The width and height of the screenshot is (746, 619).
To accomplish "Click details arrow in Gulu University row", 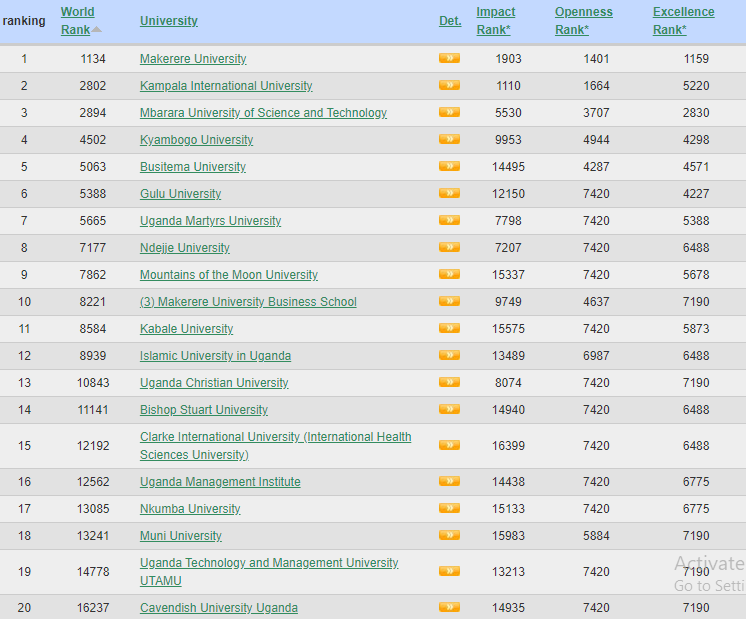I will [x=449, y=193].
